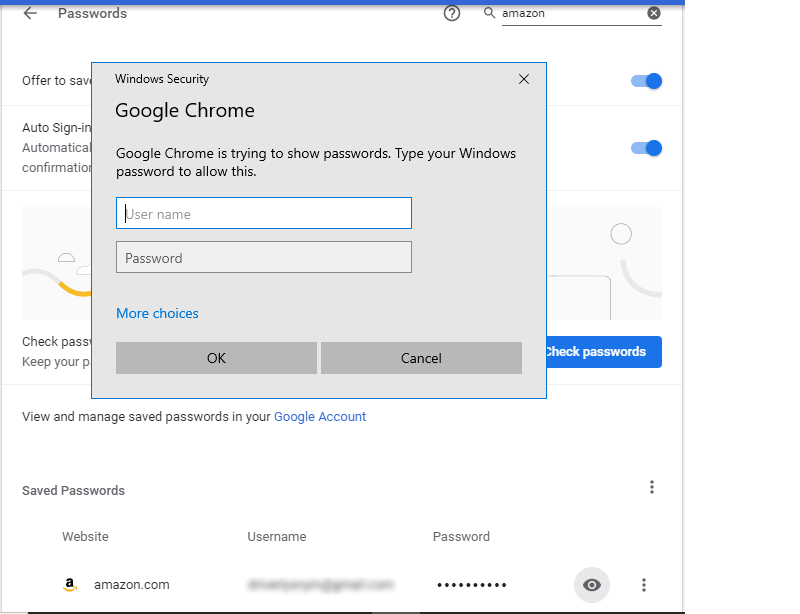The width and height of the screenshot is (800, 614).
Task: Click the blurred amazon.com username
Action: (x=321, y=585)
